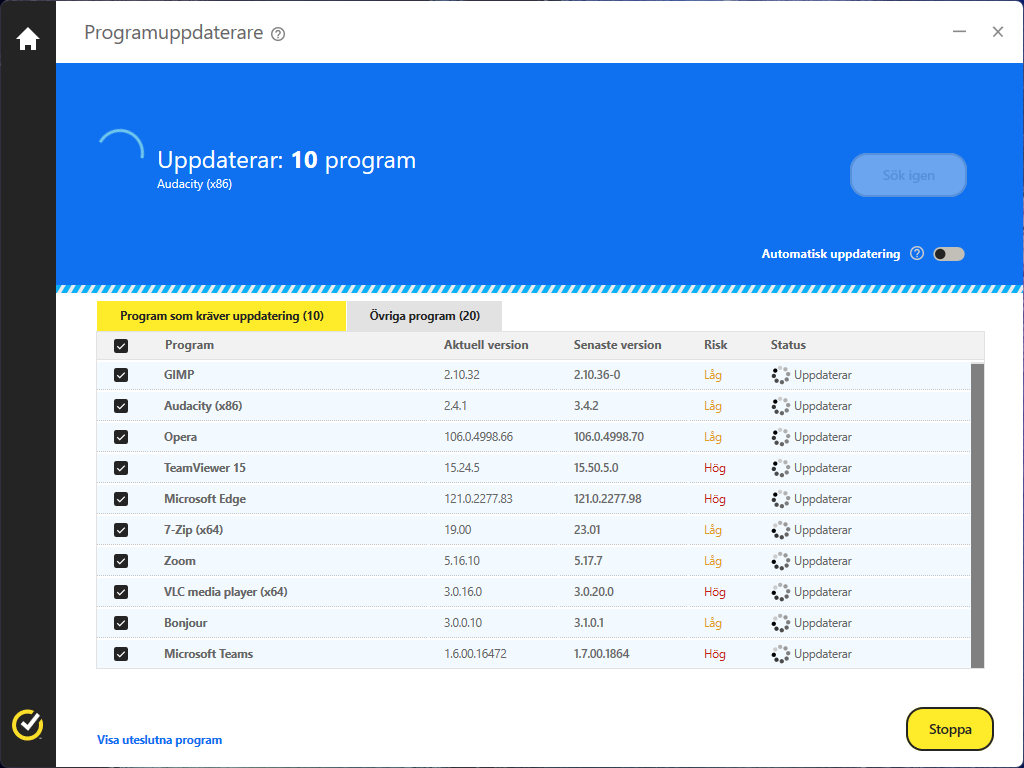The width and height of the screenshot is (1024, 768).
Task: Click the spinner icon in GIMP's status
Action: 779,375
